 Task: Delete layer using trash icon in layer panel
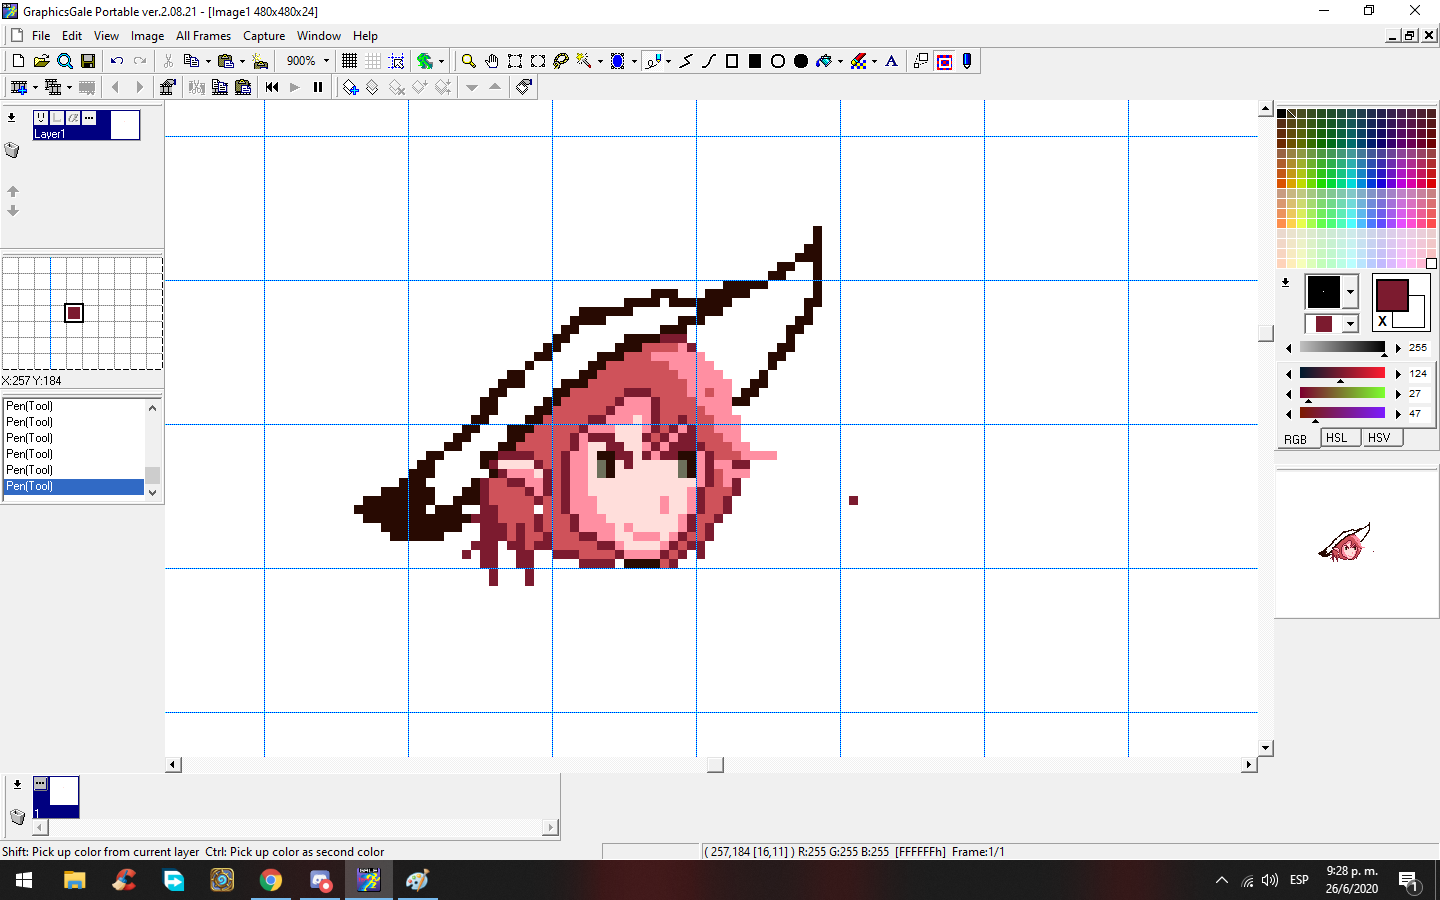coord(12,151)
